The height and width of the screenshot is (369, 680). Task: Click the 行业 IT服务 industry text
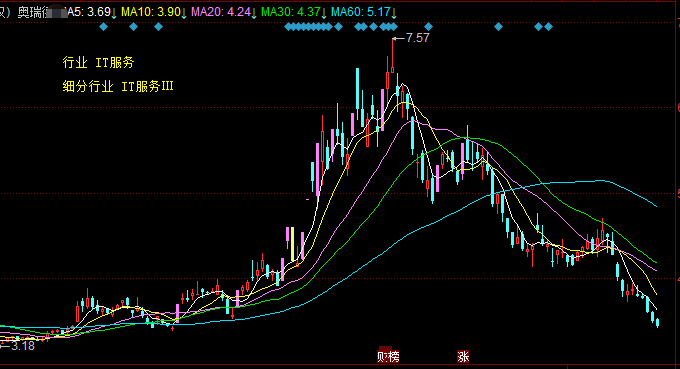click(x=98, y=62)
